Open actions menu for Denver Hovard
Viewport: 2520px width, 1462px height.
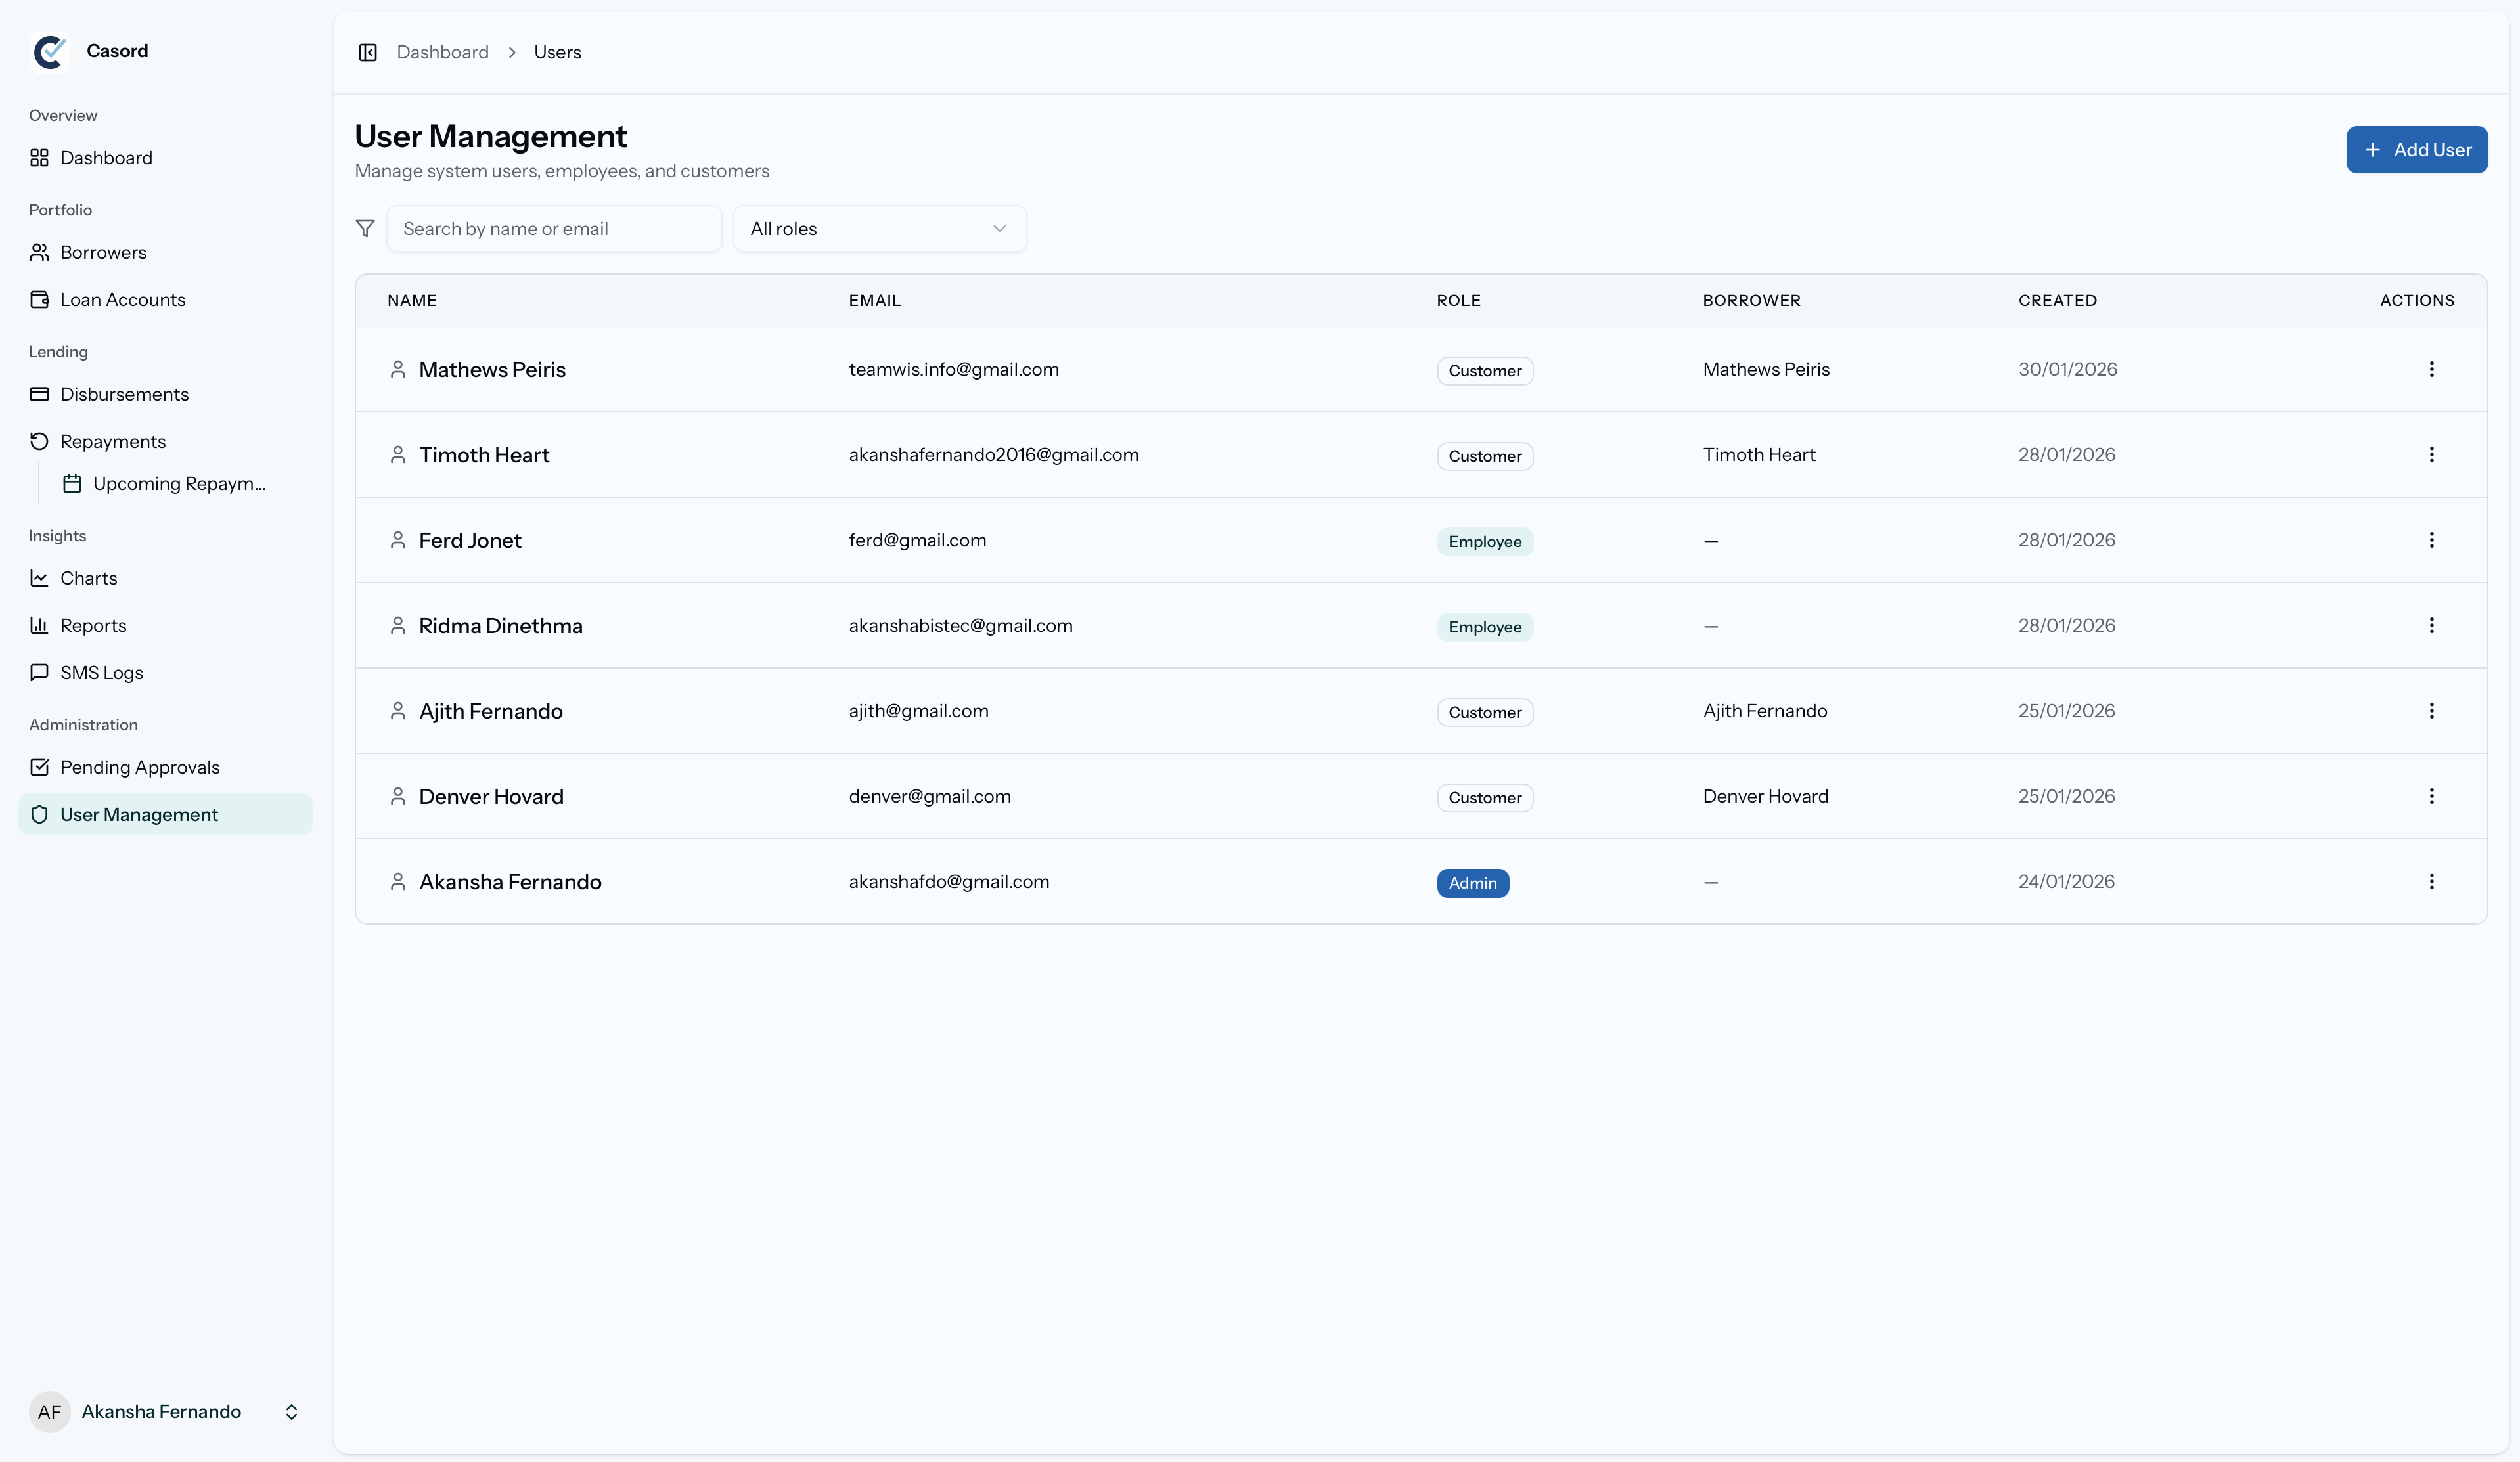point(2431,796)
